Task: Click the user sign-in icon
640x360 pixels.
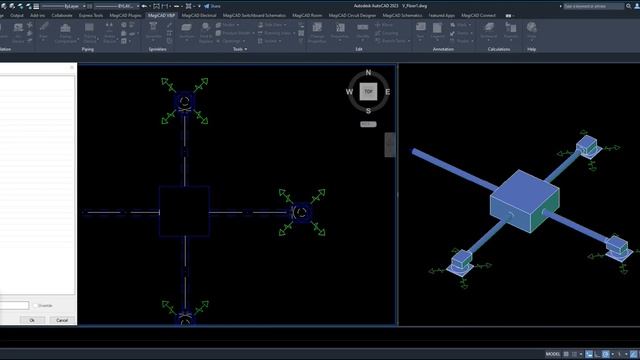Action: (637, 6)
